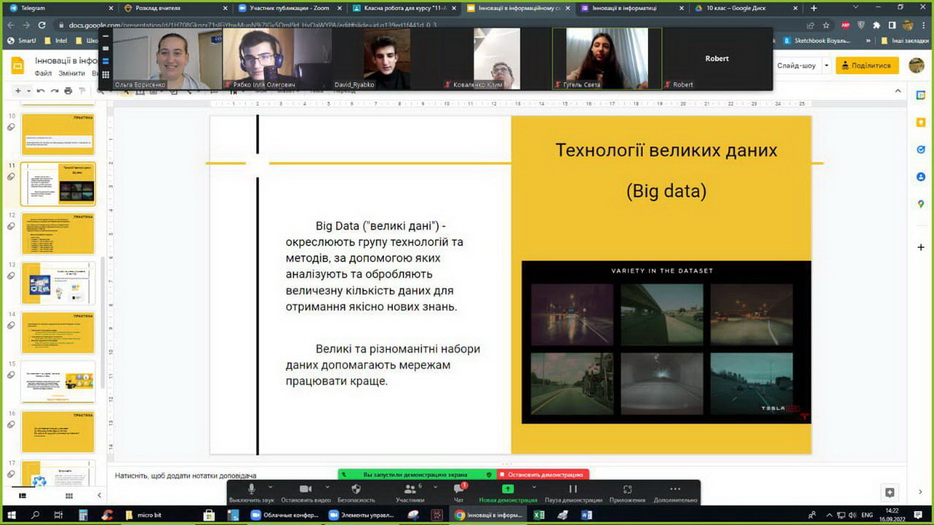The image size is (934, 525).
Task: Start a new screen share in Zoom
Action: click(x=508, y=492)
